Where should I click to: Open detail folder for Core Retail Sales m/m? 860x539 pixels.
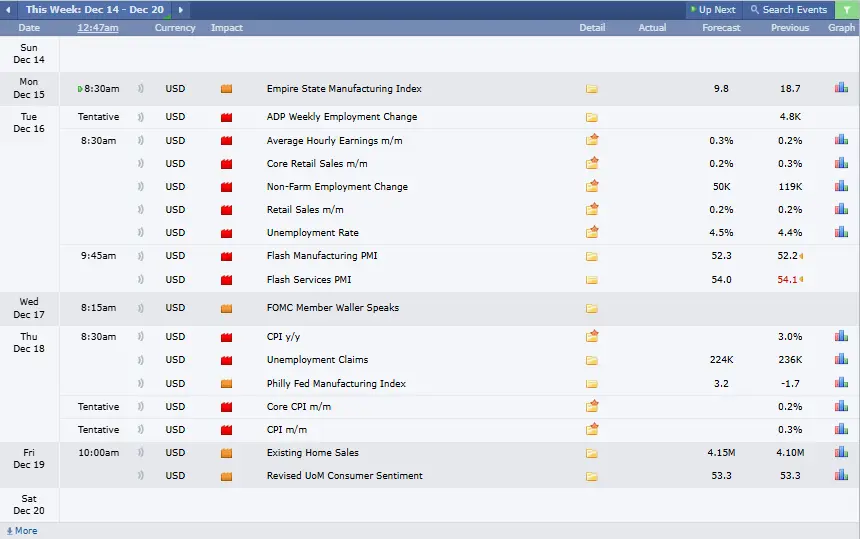[x=591, y=163]
